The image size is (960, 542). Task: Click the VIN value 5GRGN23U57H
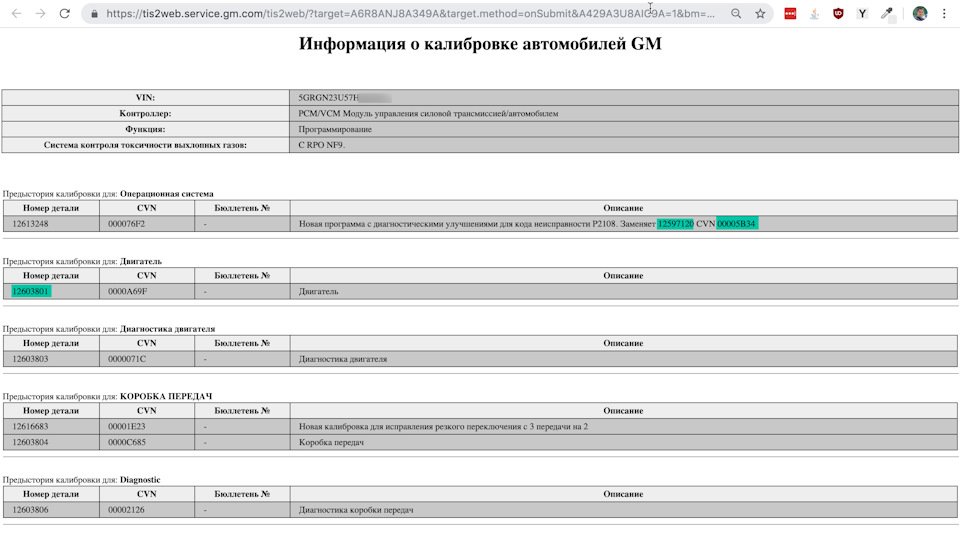329,97
